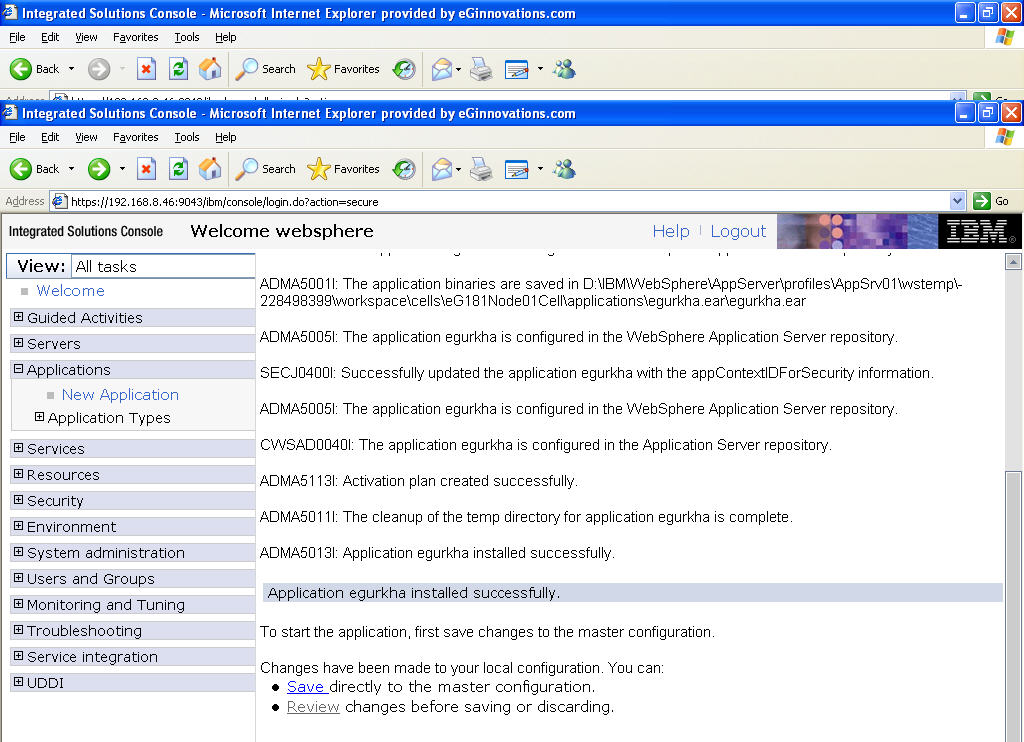
Task: Open Mail dropdown arrow in front window
Action: (458, 169)
